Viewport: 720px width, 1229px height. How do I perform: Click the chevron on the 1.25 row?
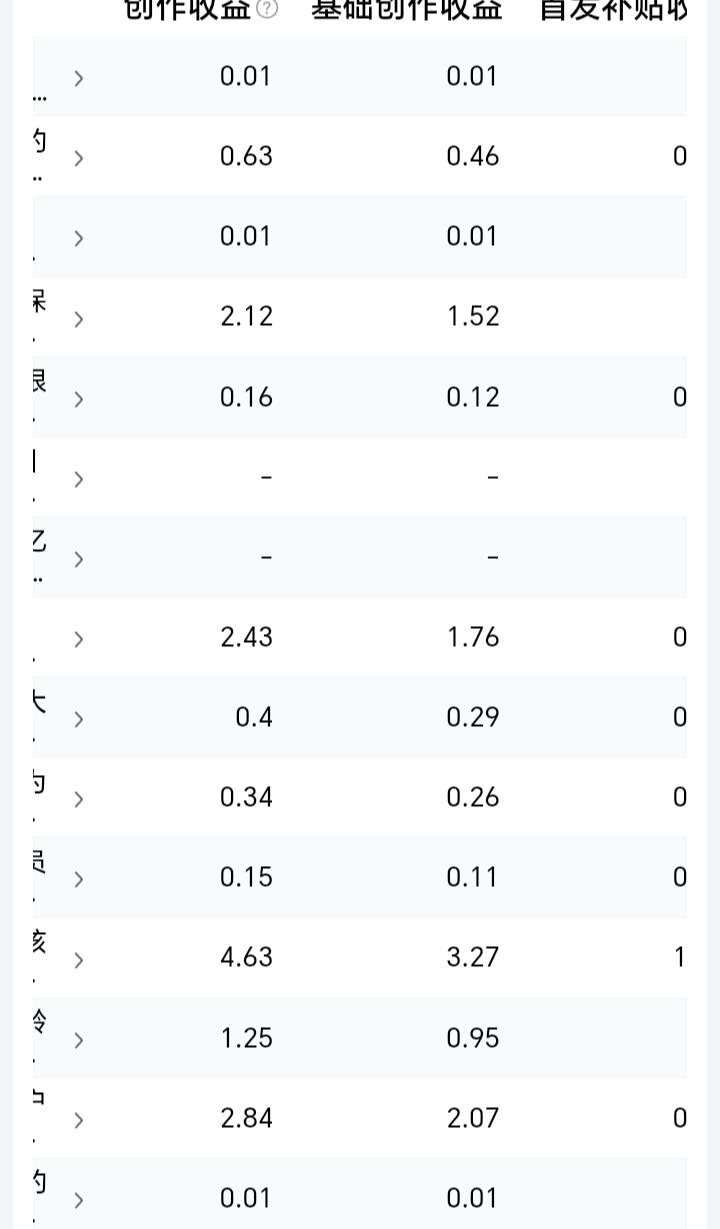(x=79, y=1040)
